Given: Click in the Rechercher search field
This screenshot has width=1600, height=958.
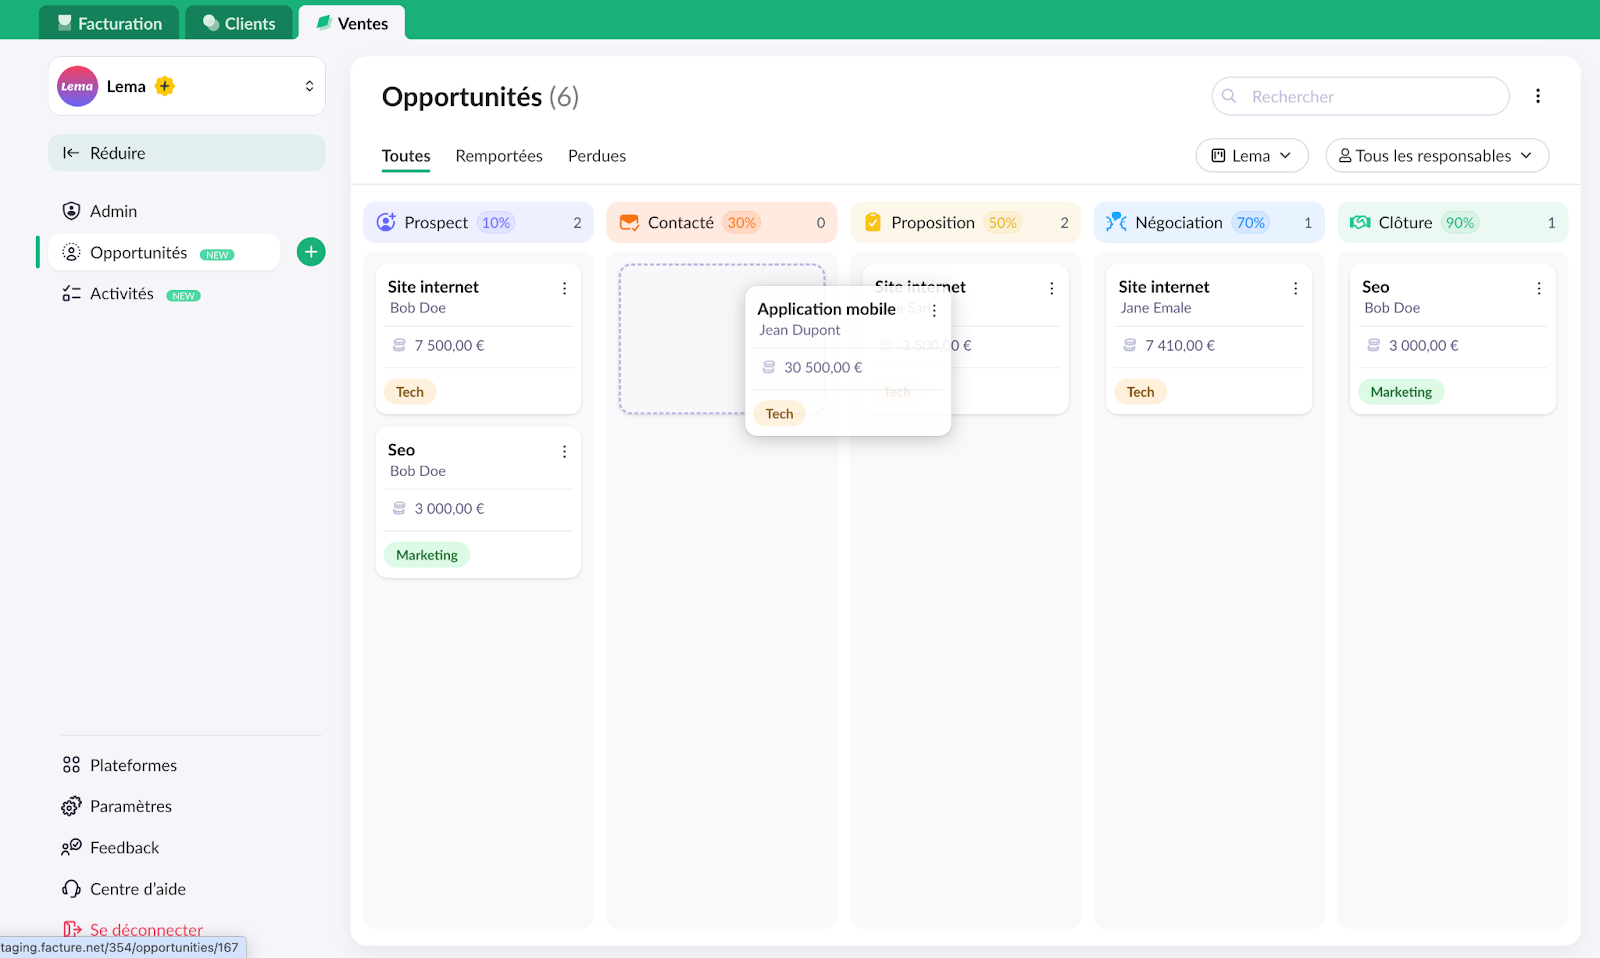Looking at the screenshot, I should [x=1360, y=96].
